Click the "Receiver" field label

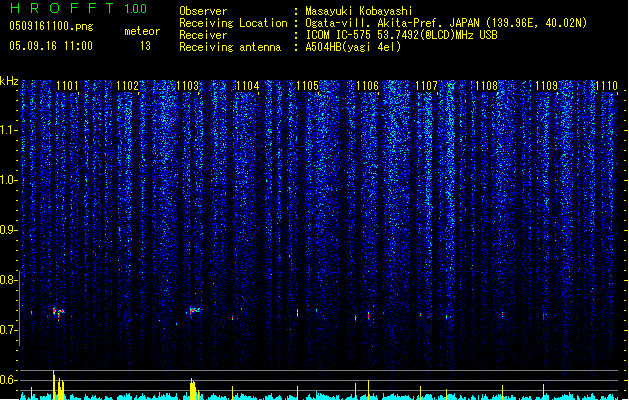point(203,35)
